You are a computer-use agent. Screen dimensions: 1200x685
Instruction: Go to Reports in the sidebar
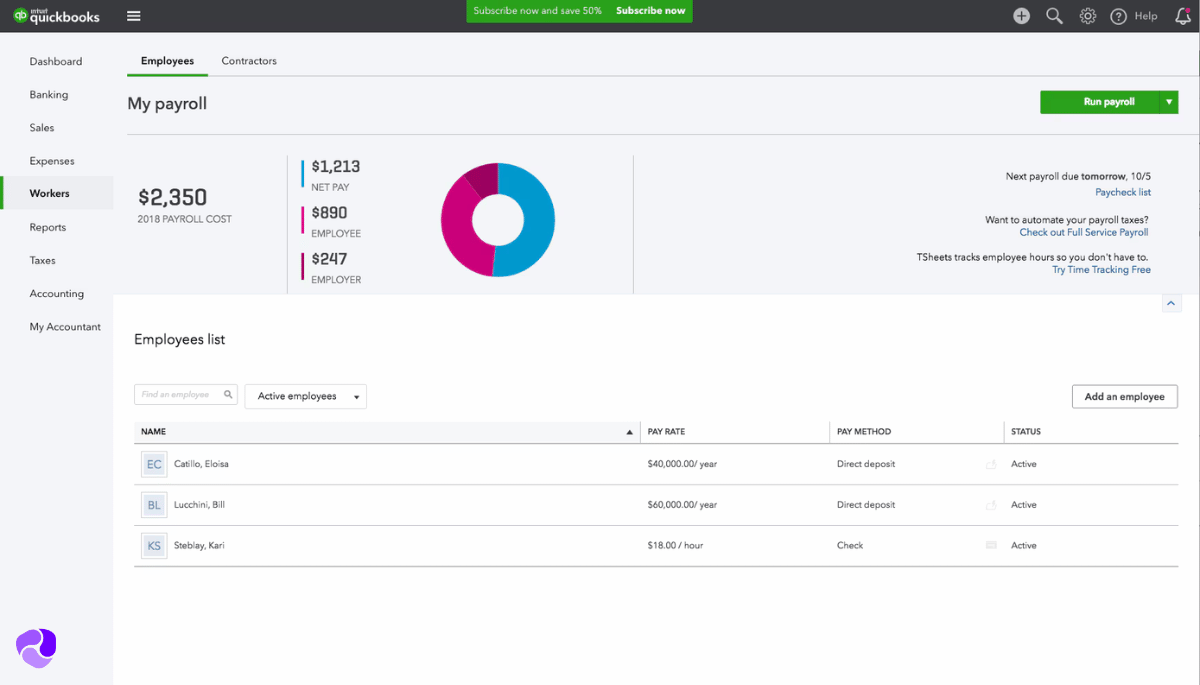pos(48,227)
